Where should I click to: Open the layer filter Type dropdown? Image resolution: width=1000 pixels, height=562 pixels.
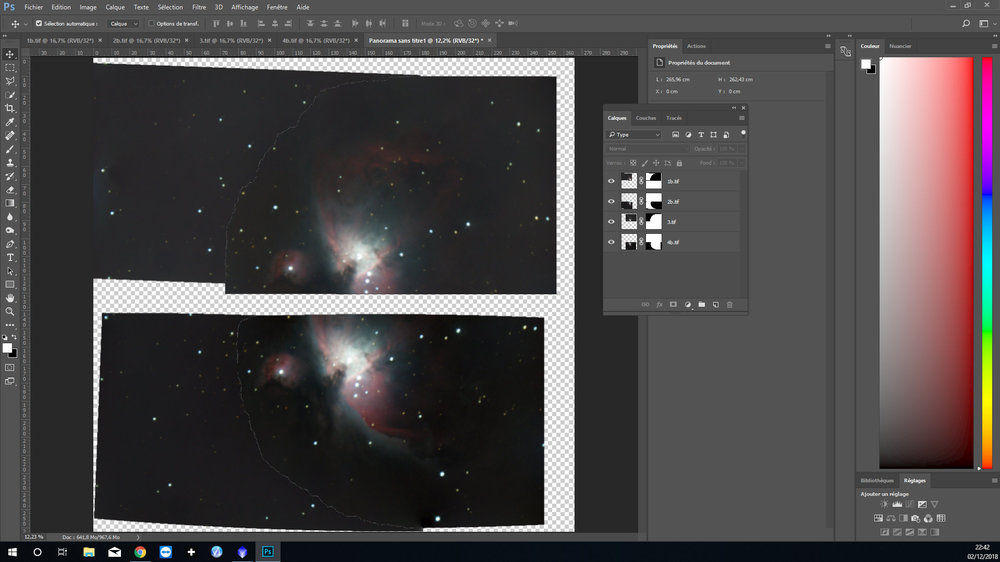[633, 135]
